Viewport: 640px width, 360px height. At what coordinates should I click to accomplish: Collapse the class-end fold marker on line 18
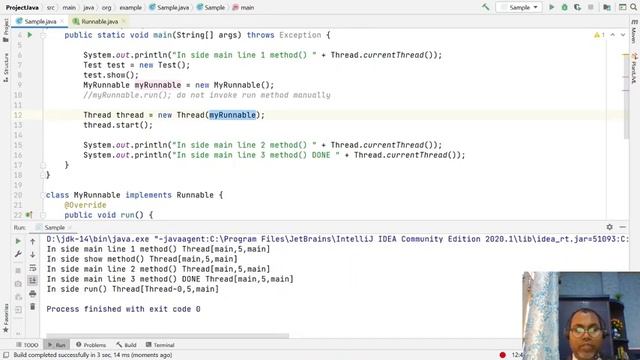tap(43, 175)
